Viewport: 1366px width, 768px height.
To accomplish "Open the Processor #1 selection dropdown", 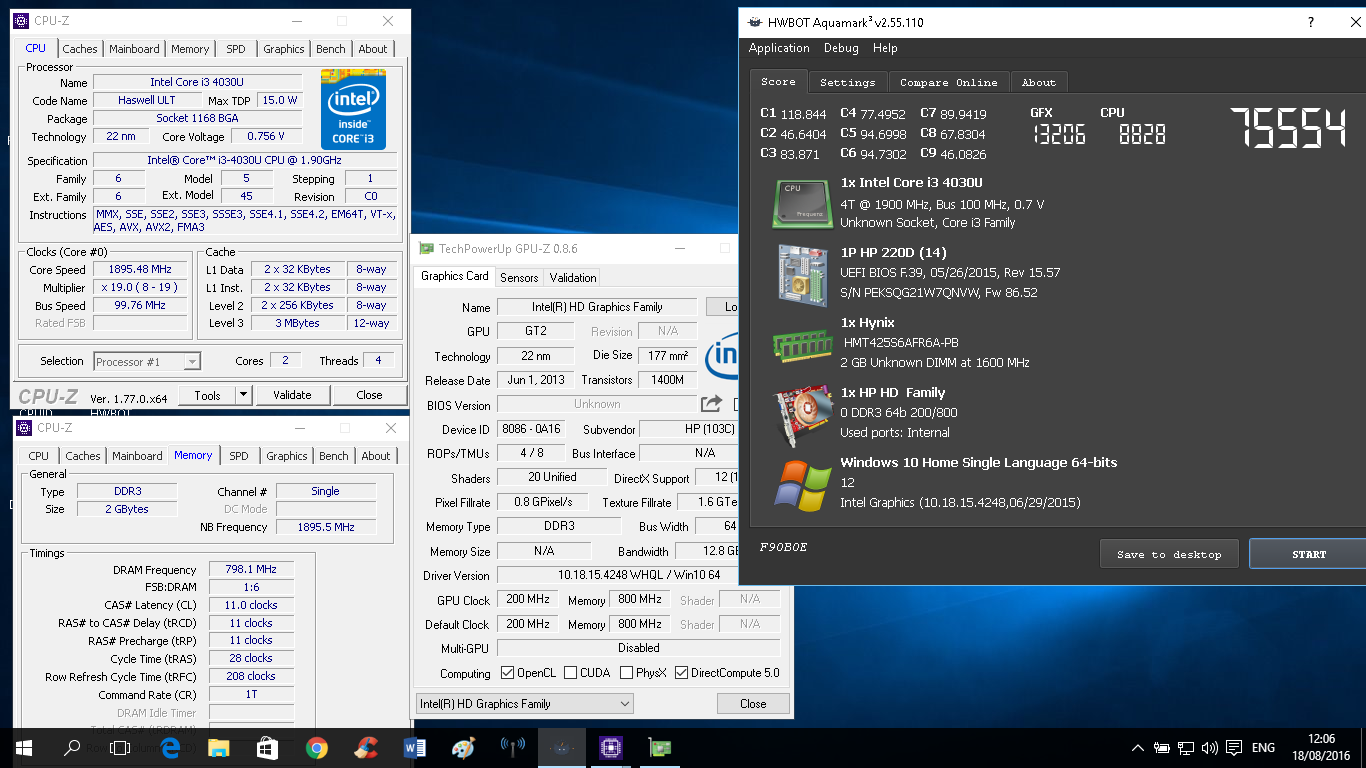I will 147,362.
